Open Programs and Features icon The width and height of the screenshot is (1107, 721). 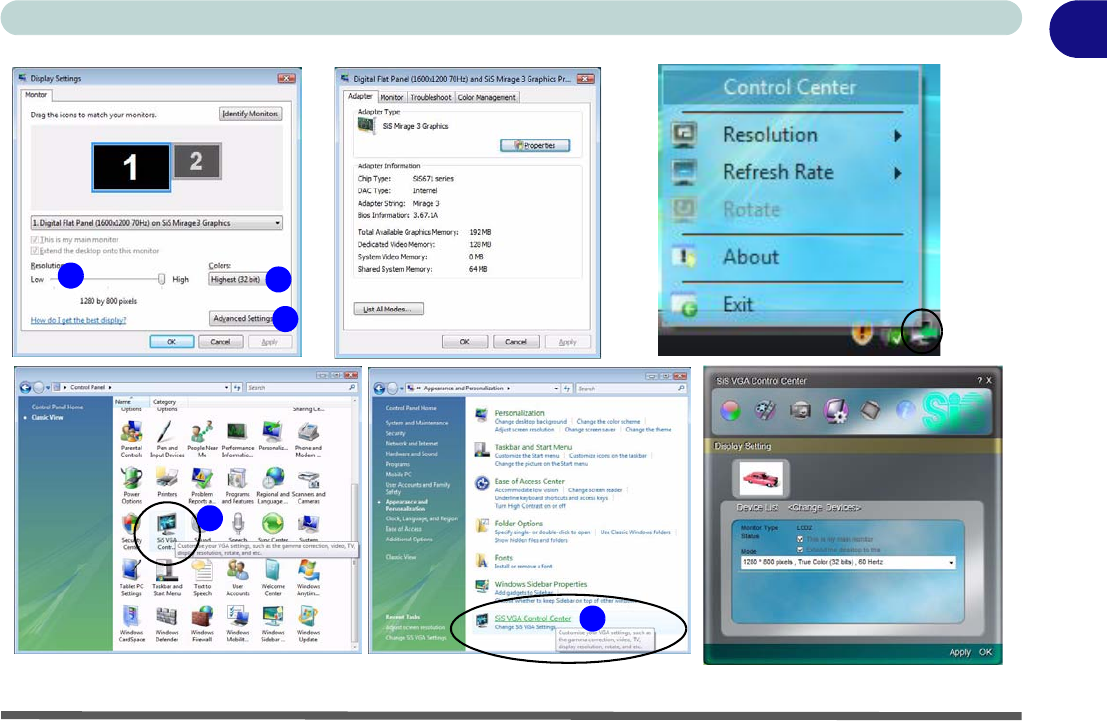click(x=237, y=485)
